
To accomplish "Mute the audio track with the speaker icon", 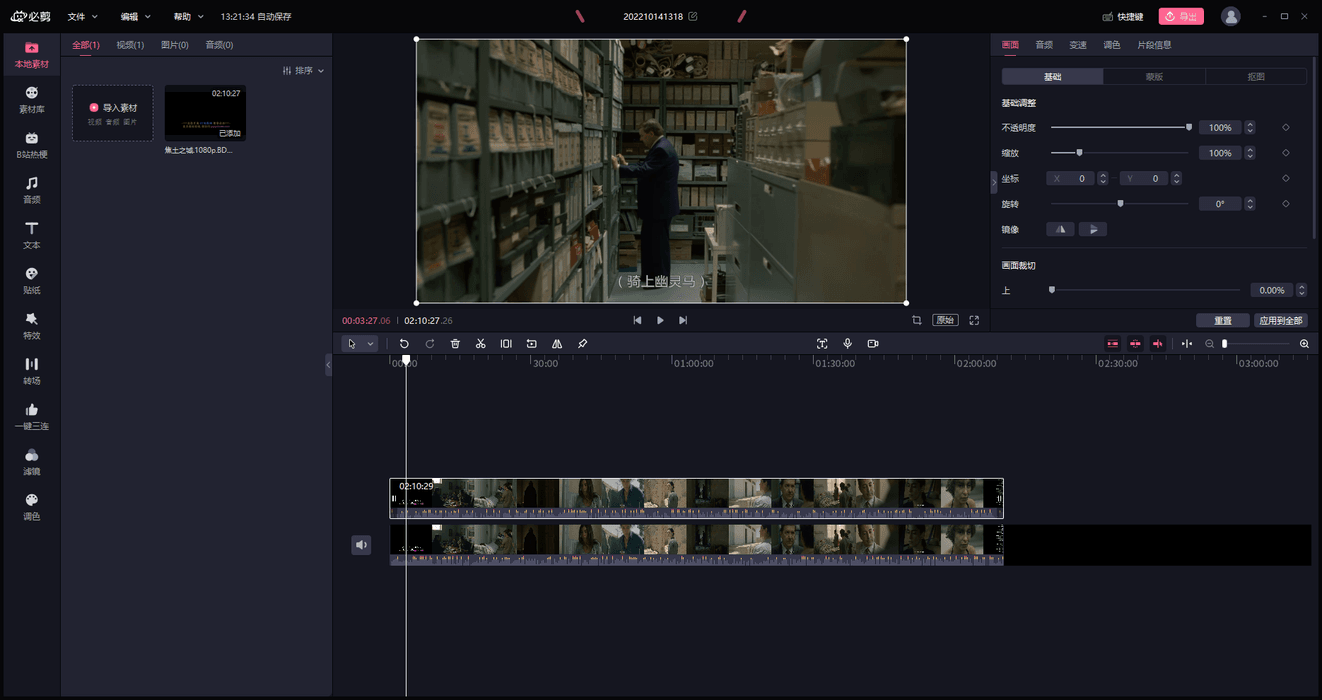I will [x=361, y=544].
